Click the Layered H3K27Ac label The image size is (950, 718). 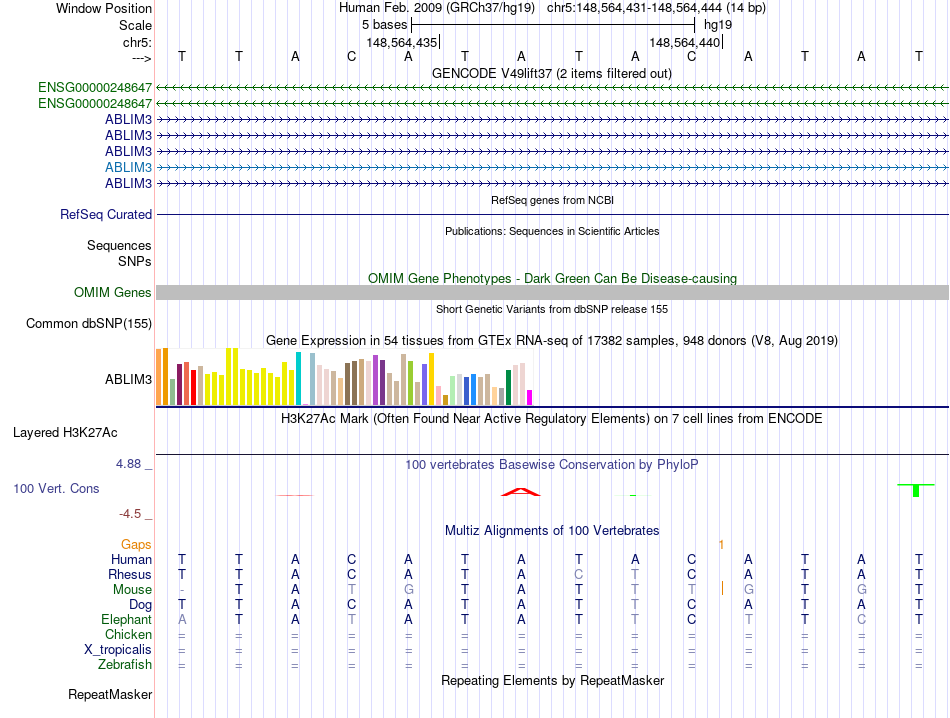pos(65,433)
